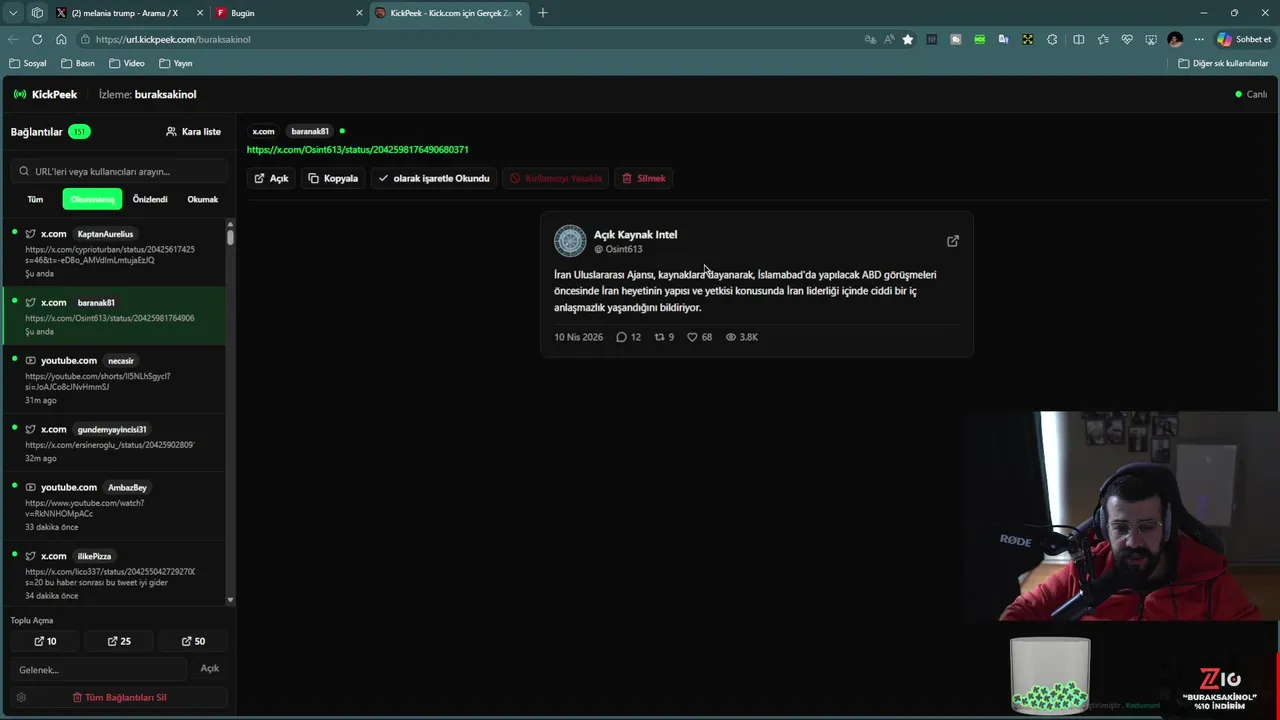Click the split screen icon
Viewport: 1280px width, 720px height.
coord(1078,39)
